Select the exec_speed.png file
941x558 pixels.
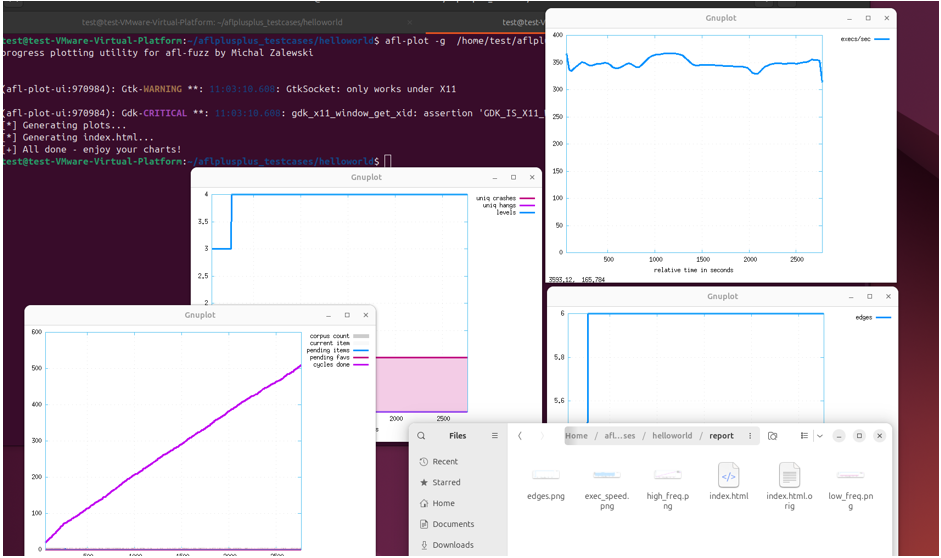607,475
